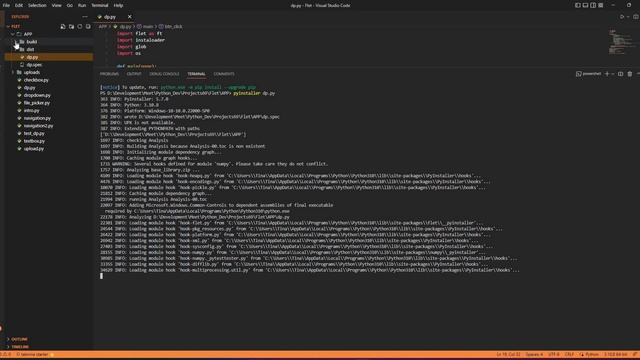Open file_picker.py from Explorer
640x360 pixels.
36,103
